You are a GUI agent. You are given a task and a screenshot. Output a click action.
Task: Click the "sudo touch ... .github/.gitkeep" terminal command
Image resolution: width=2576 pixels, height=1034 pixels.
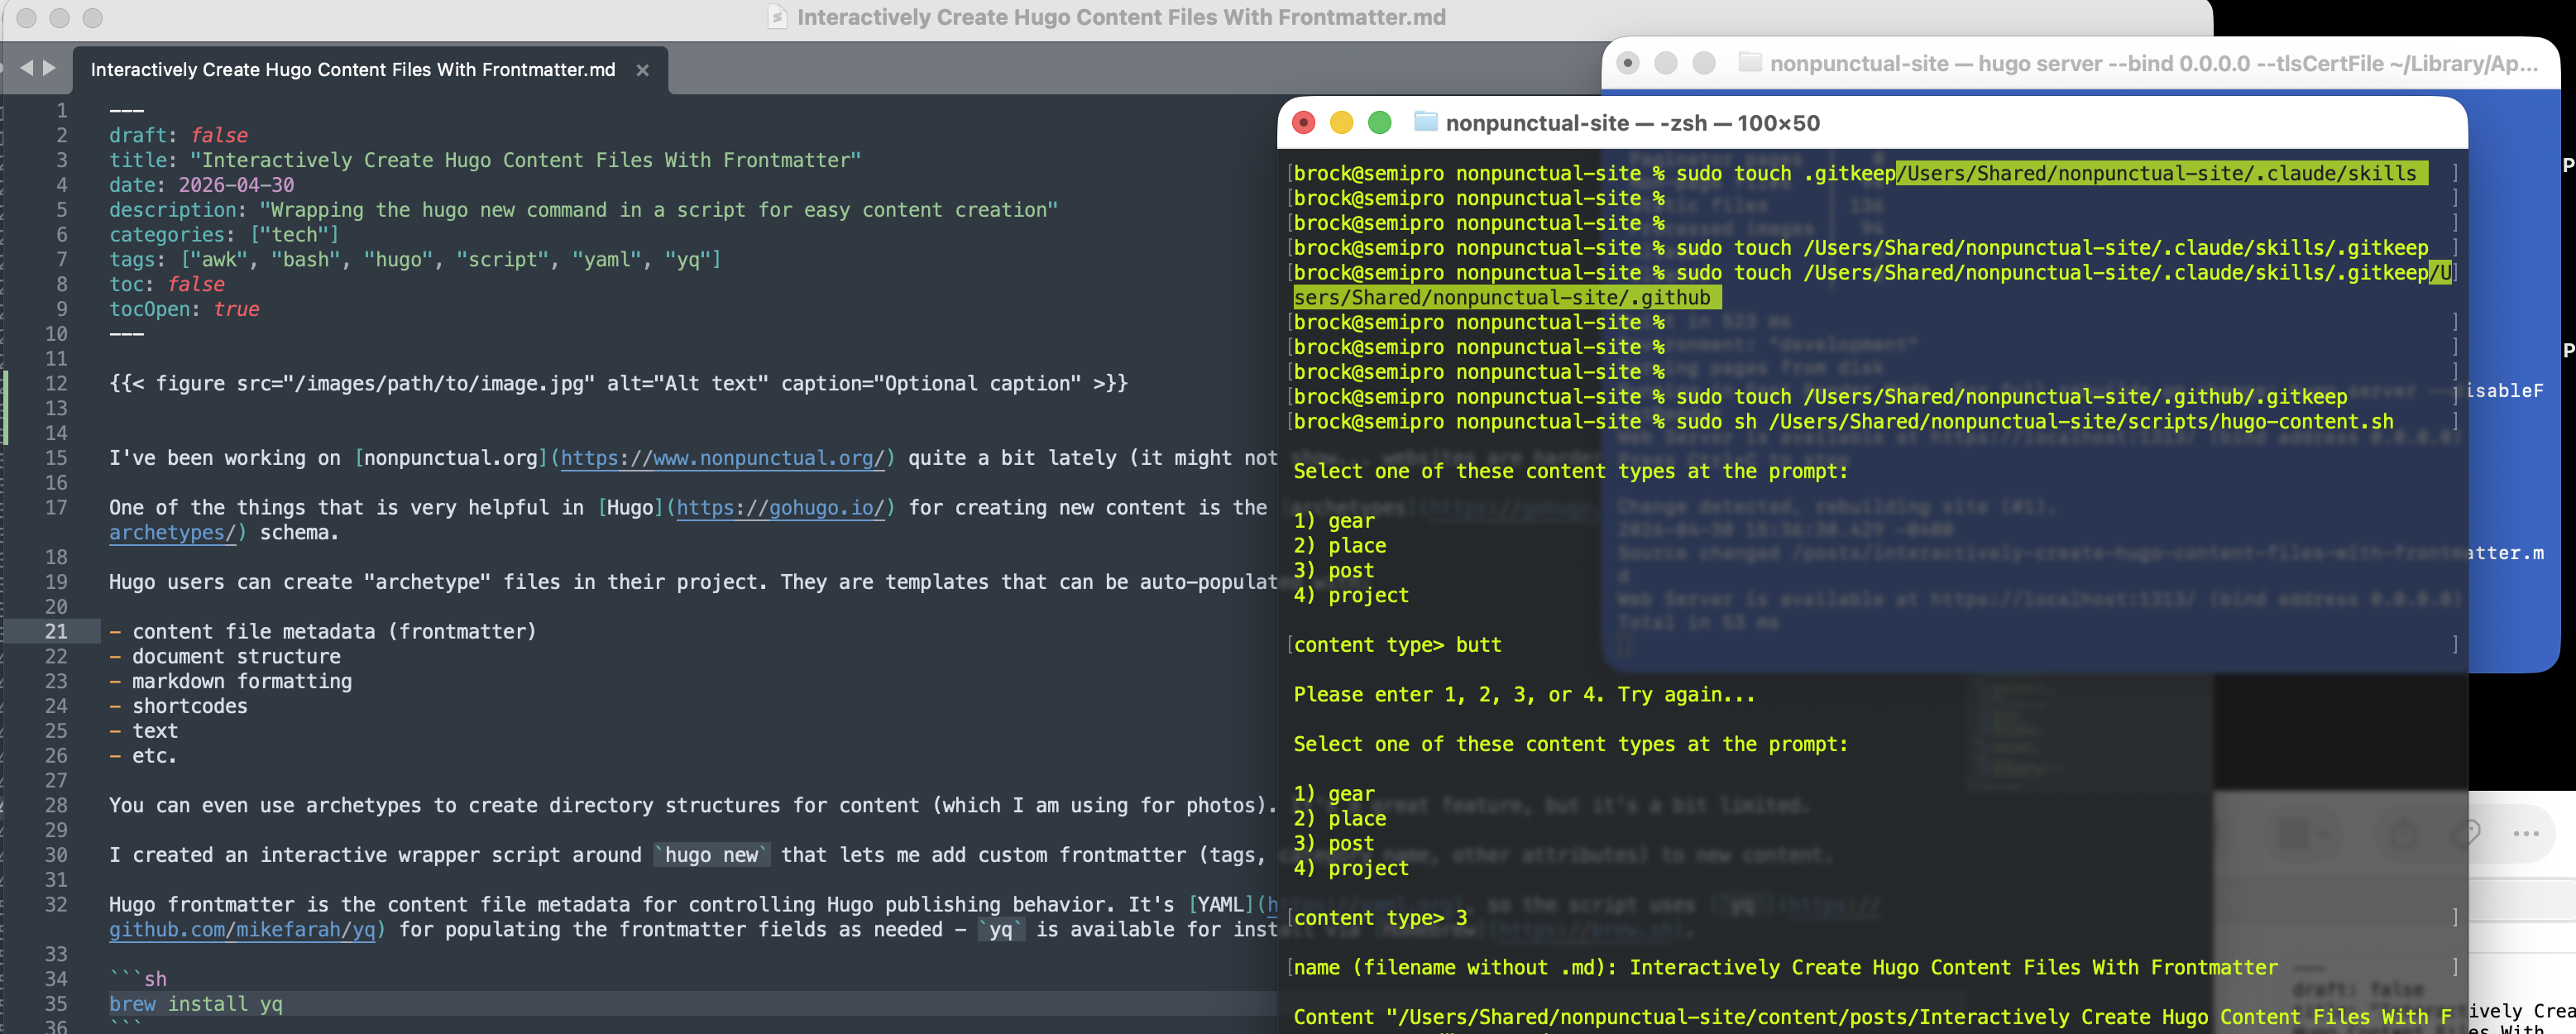point(2011,397)
